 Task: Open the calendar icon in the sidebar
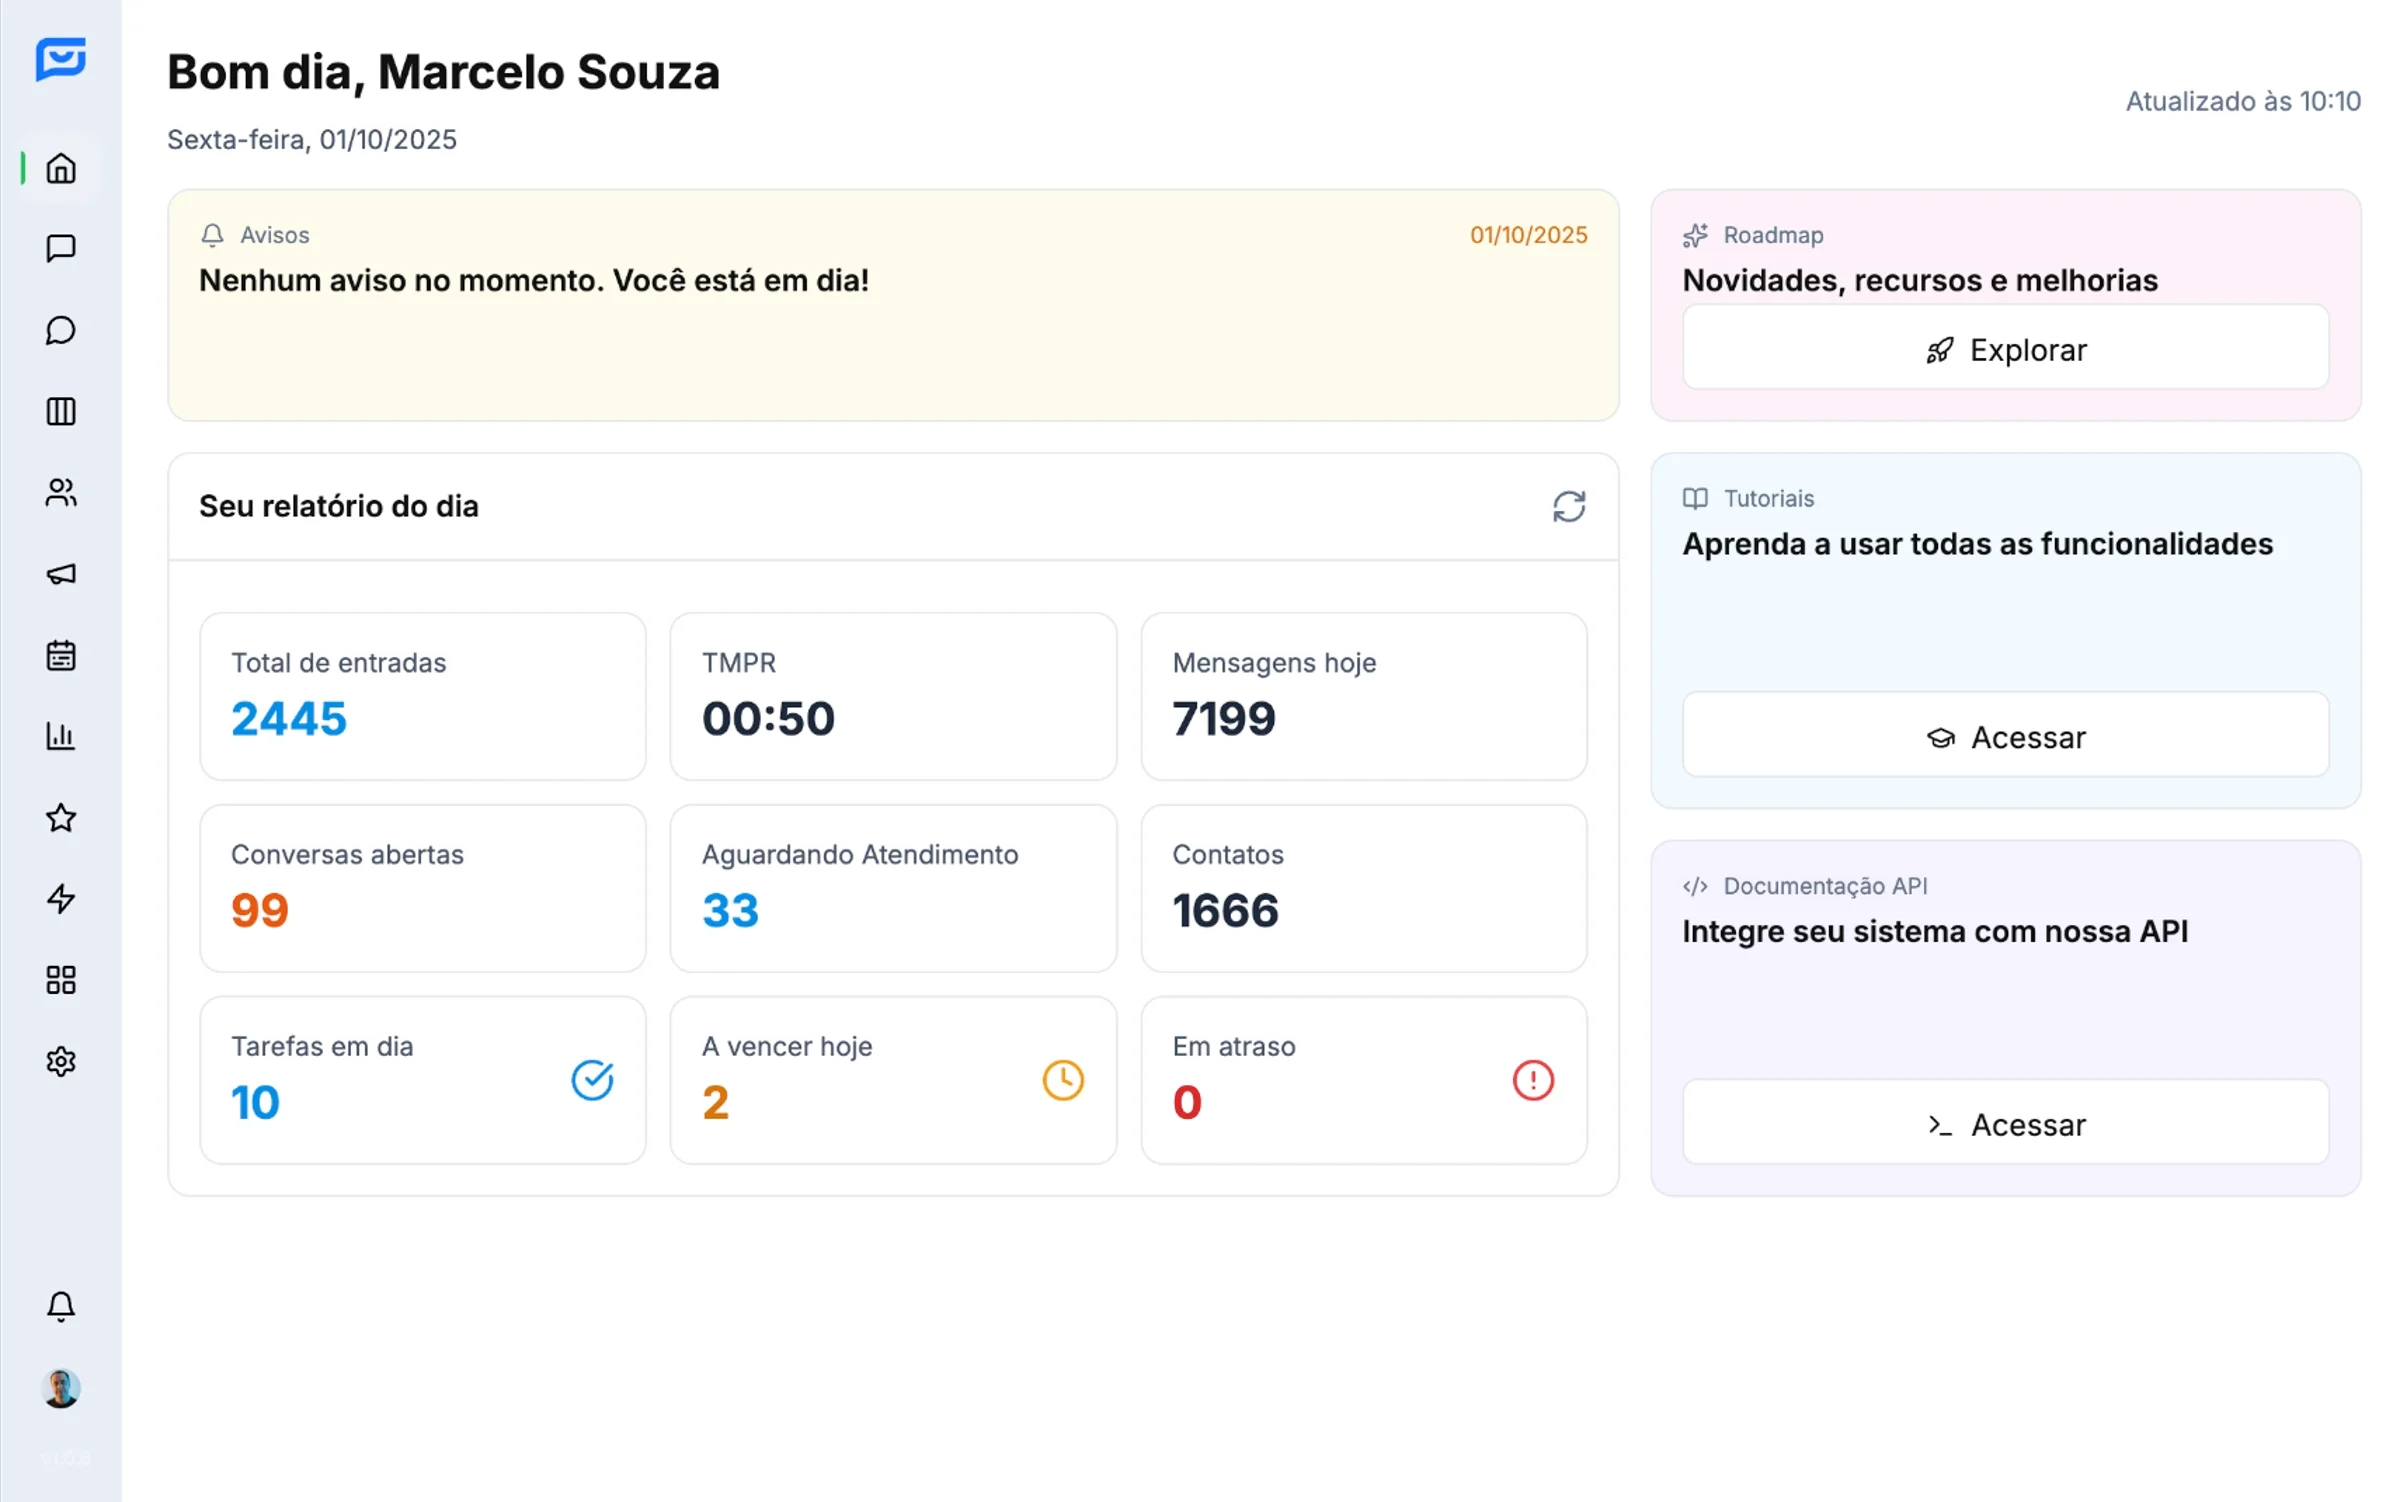tap(61, 655)
